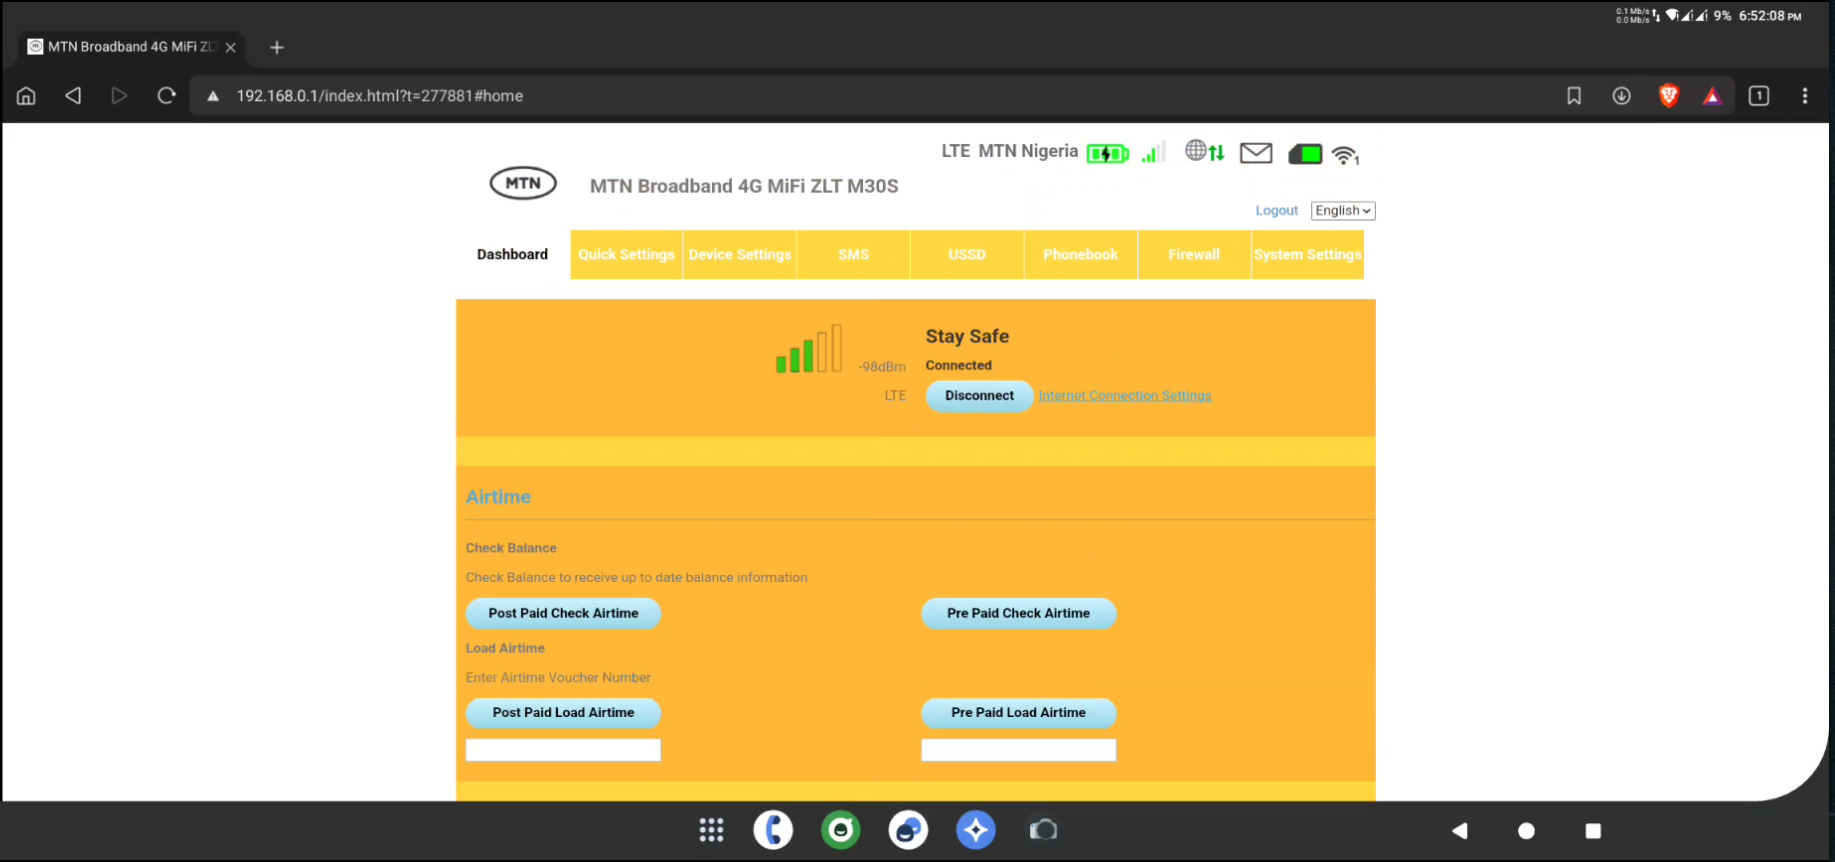Click the WiFi connected devices icon
Viewport: 1835px width, 862px height.
1346,154
